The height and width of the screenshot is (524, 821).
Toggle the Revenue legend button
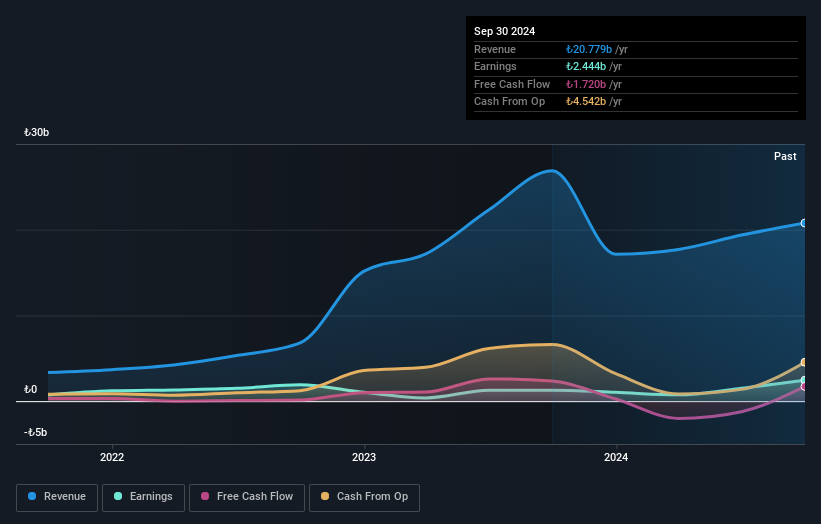point(57,497)
